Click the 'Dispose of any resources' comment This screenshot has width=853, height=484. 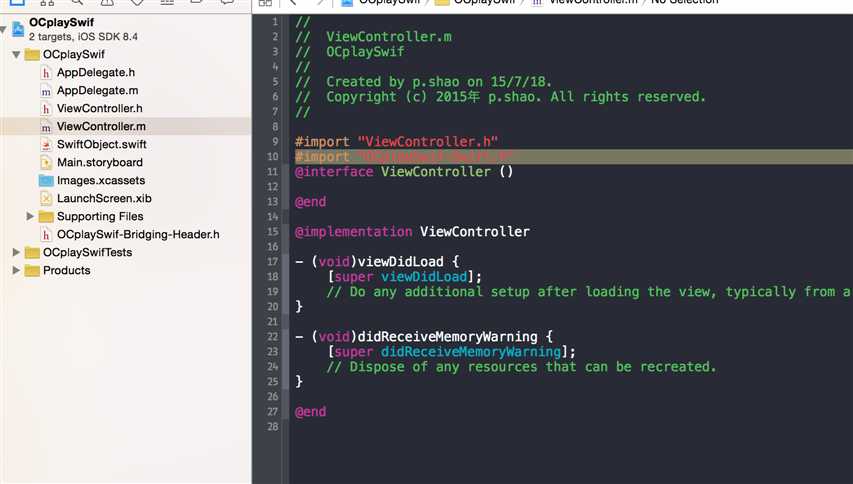521,367
